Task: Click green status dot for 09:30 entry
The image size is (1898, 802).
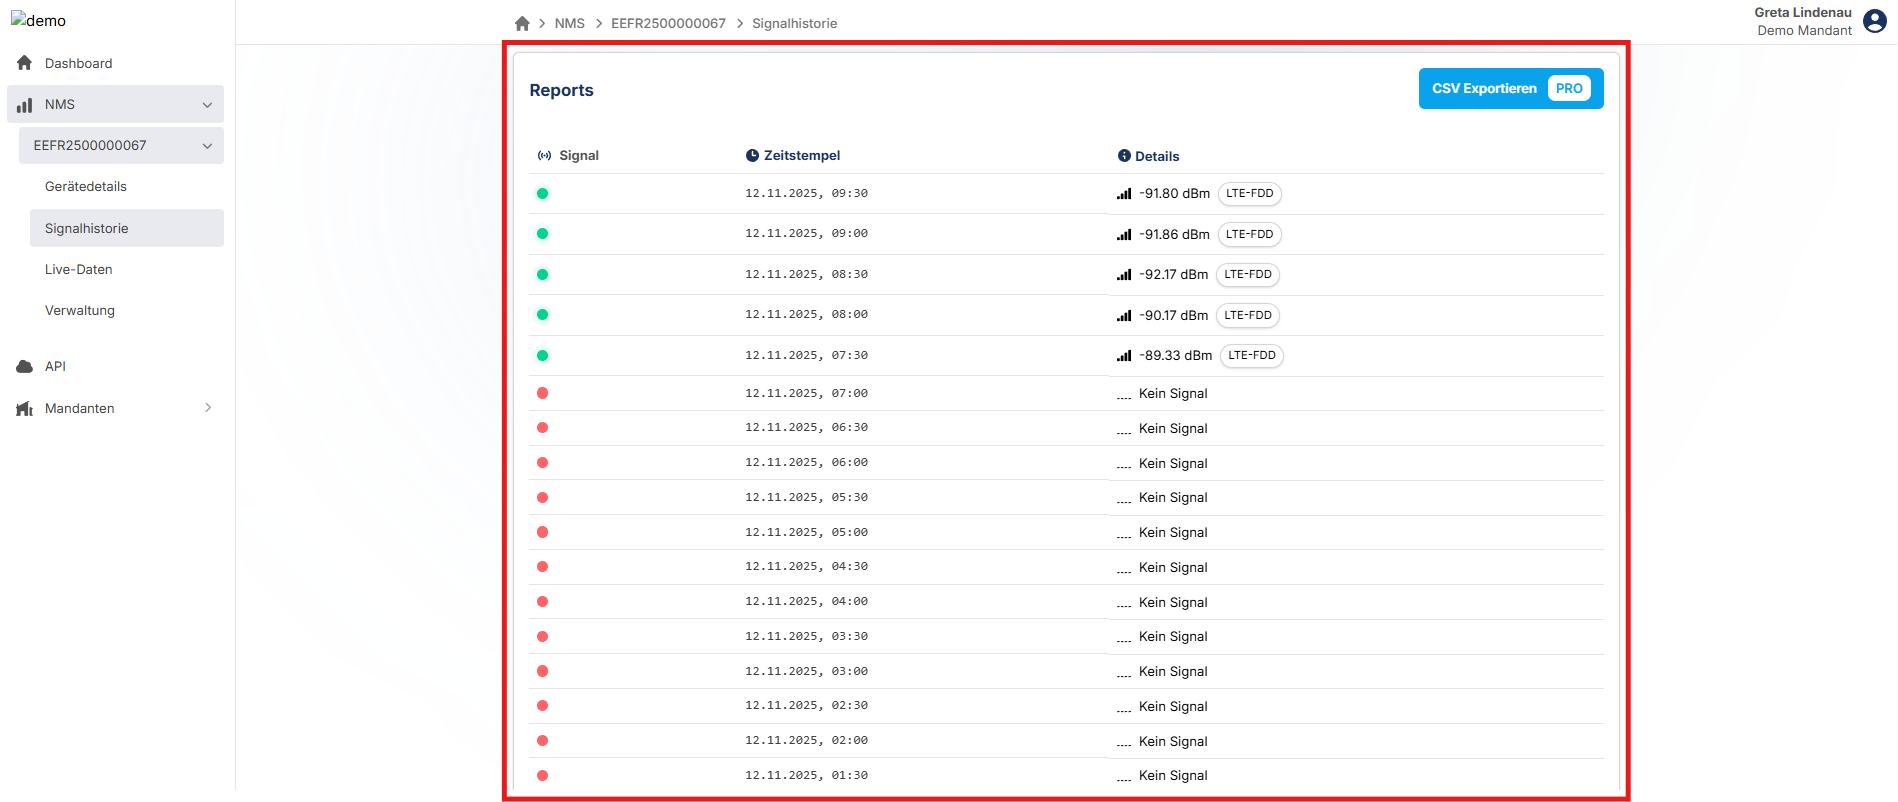Action: [x=542, y=193]
